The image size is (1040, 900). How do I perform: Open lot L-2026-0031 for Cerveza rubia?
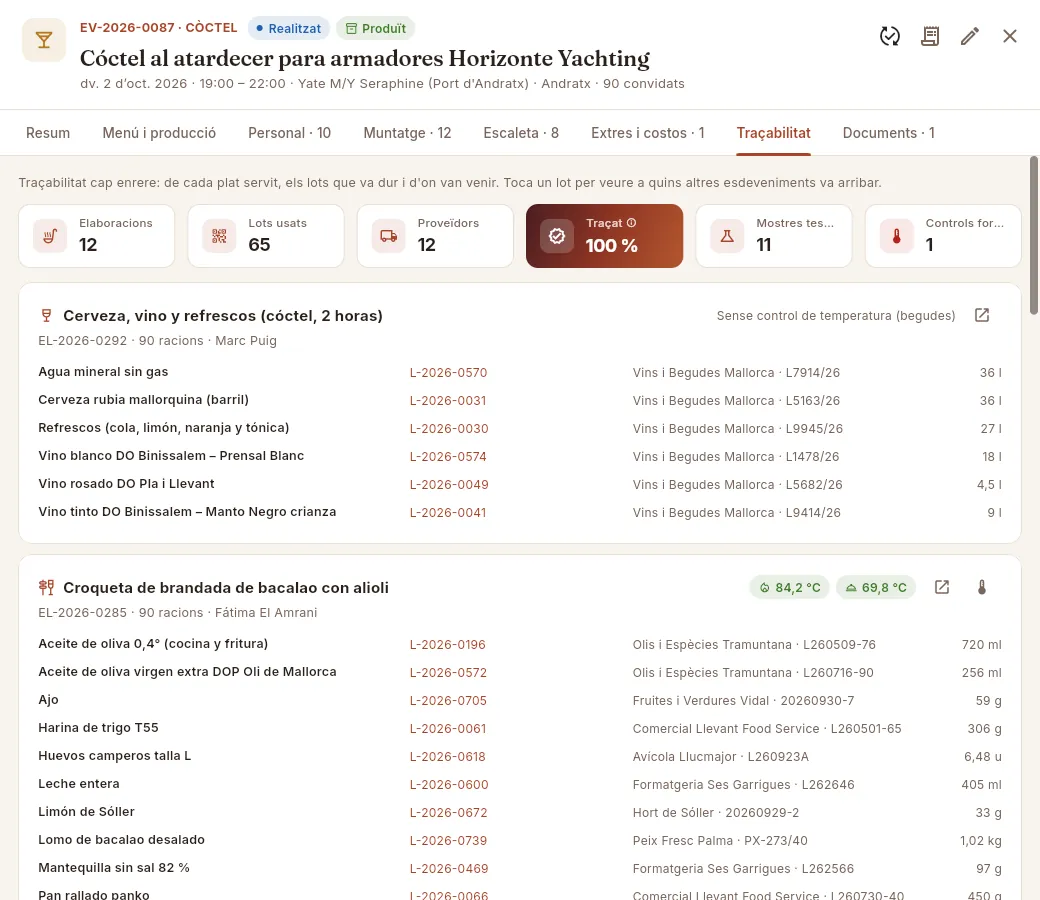[448, 401]
